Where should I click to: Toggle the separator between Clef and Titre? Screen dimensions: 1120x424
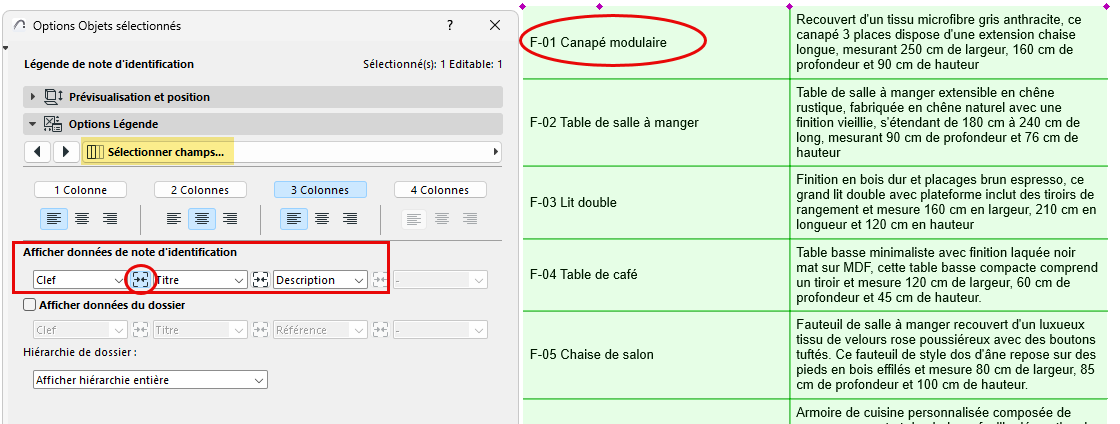pos(140,281)
